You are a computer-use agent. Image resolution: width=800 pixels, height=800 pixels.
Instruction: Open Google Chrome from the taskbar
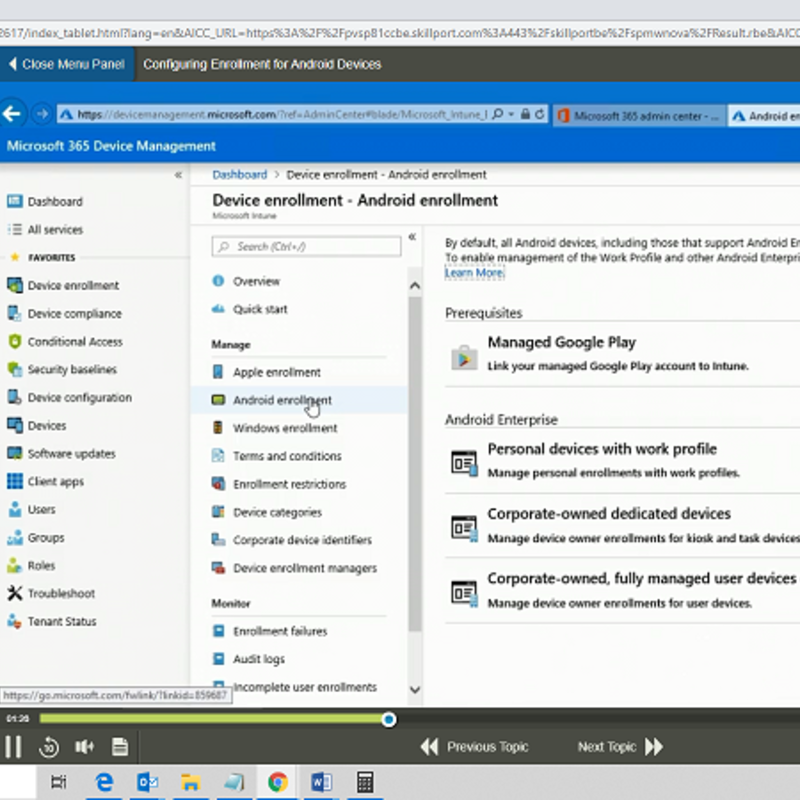click(x=278, y=782)
